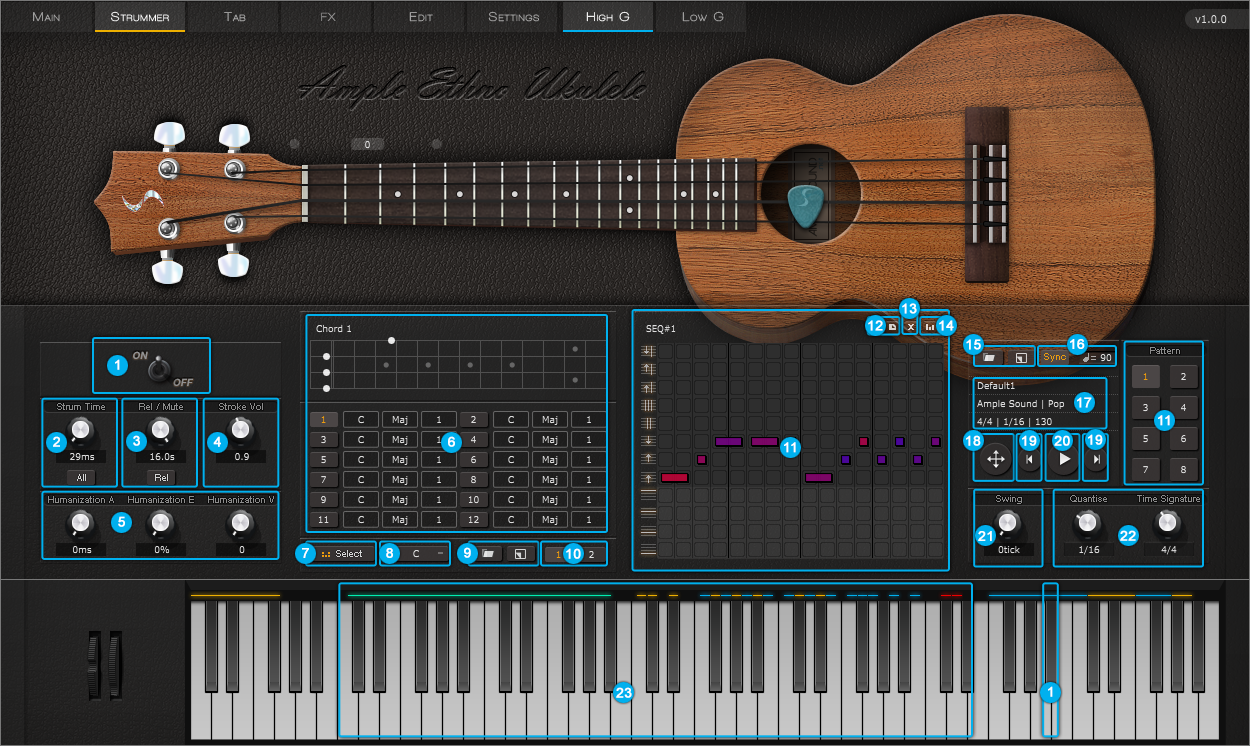The image size is (1250, 746).
Task: Choose Pattern 7 button
Action: 1145,469
